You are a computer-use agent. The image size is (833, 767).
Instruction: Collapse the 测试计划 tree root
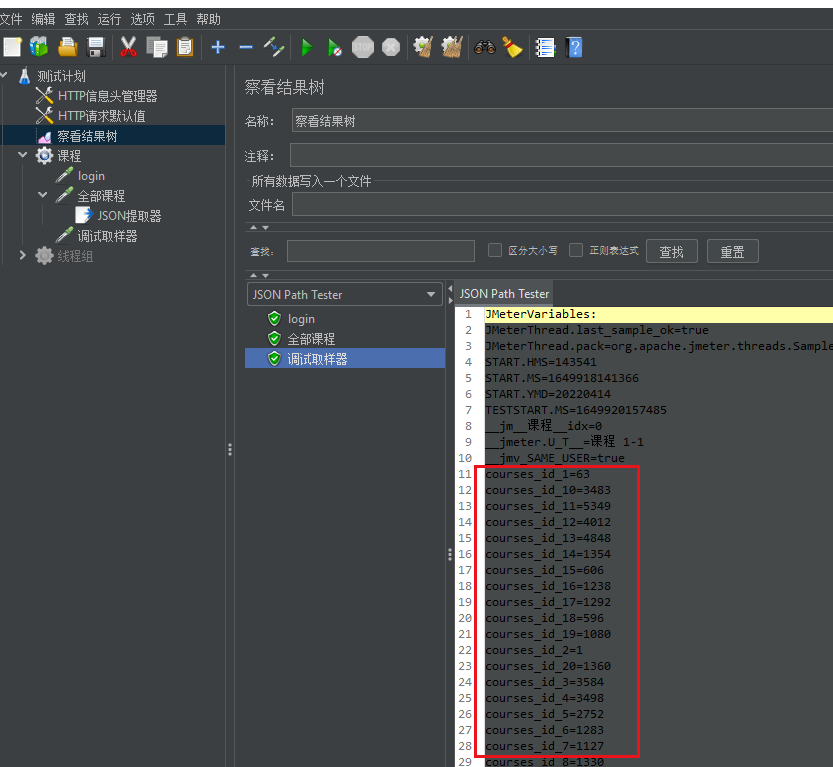click(4, 76)
